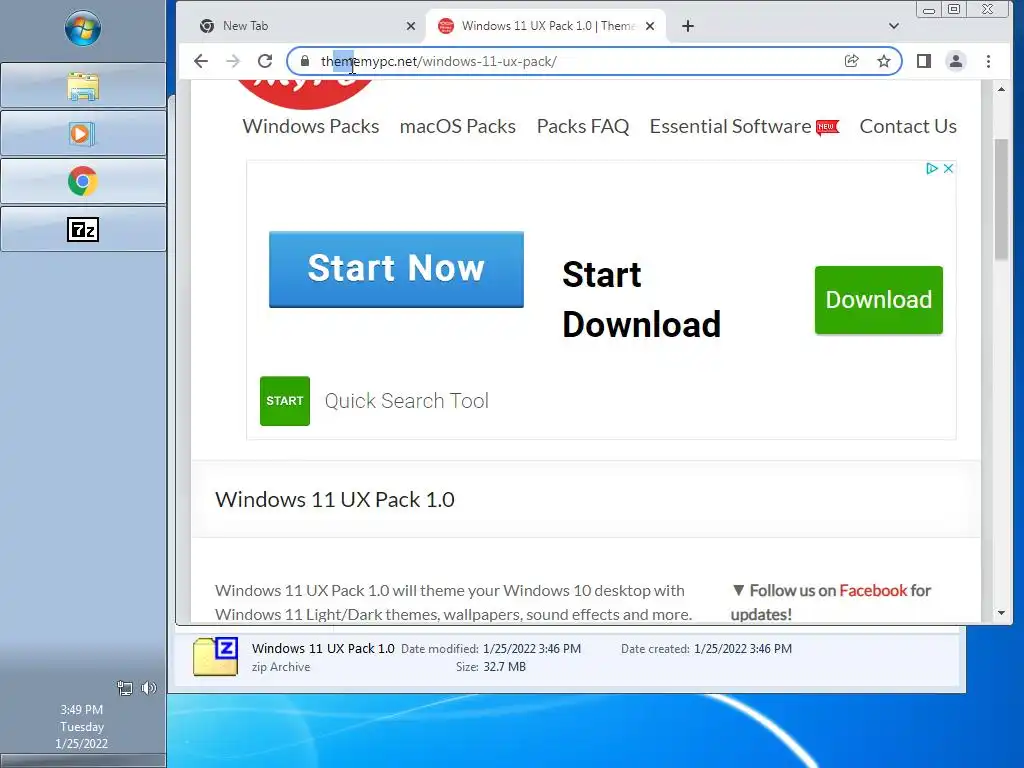Click the Windows 11 UX Pack 1.0 file name

click(x=323, y=648)
